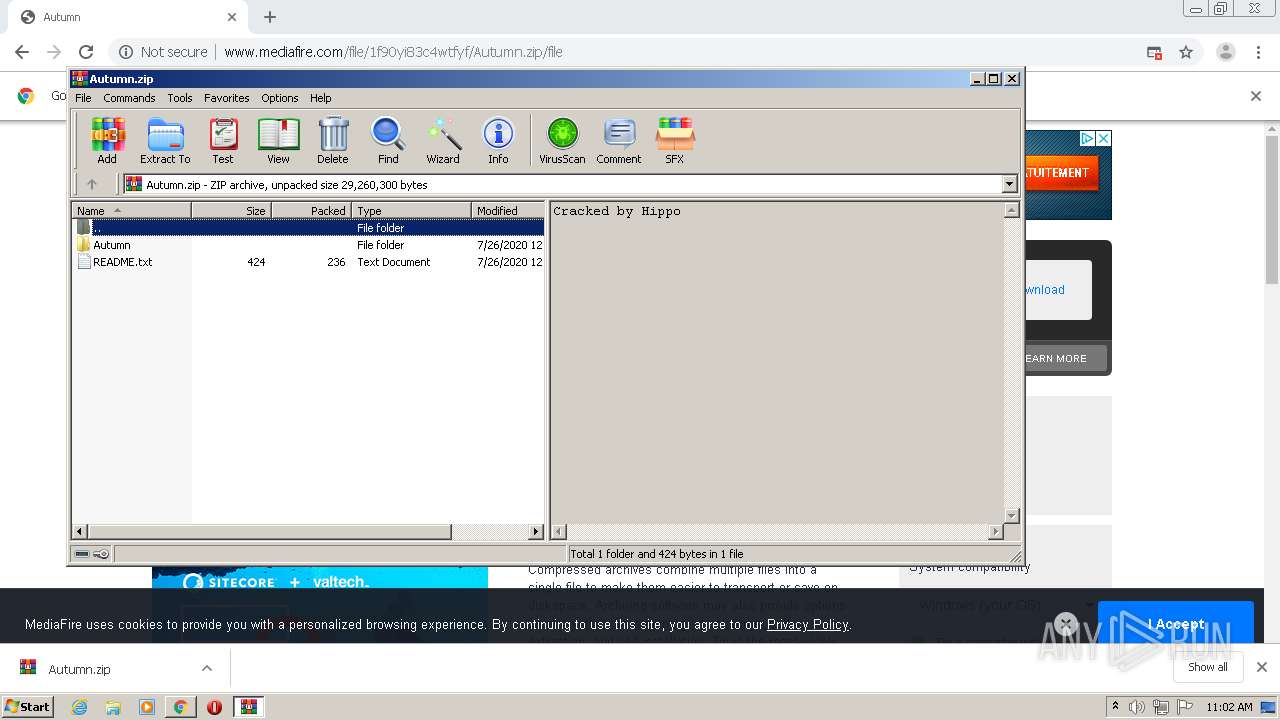Click the volume icon in the system tray
1280x720 pixels.
pos(1137,707)
